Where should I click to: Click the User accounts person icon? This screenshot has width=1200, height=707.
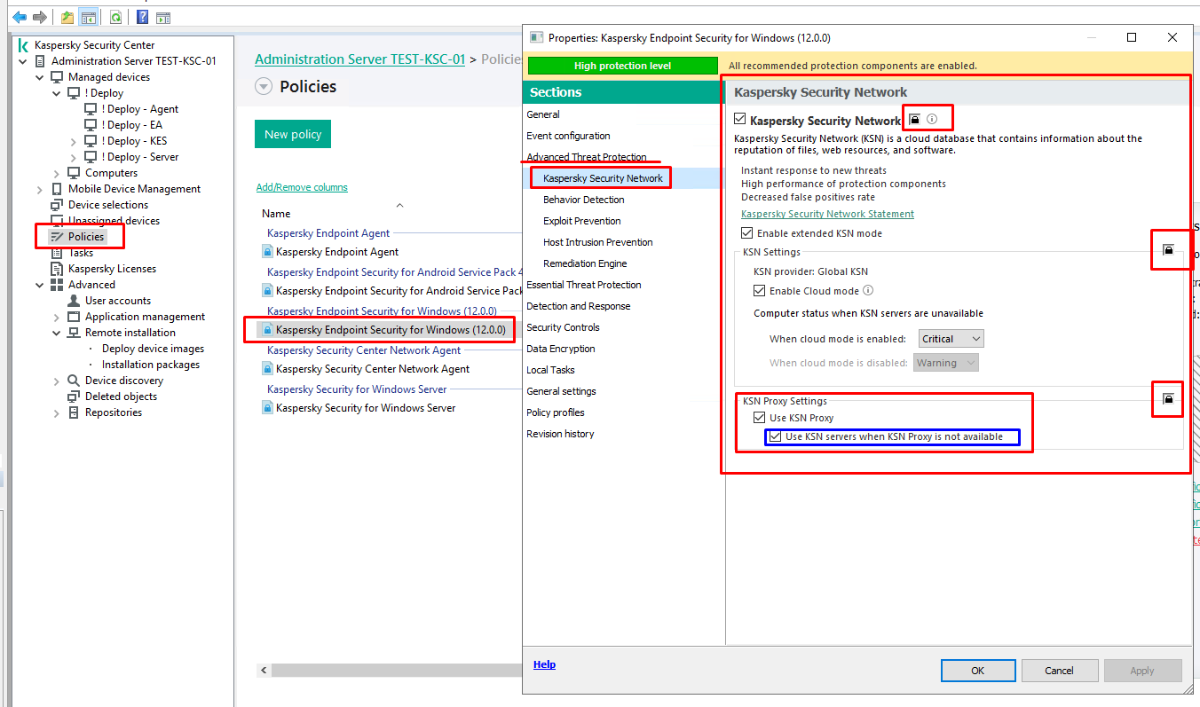[x=74, y=301]
